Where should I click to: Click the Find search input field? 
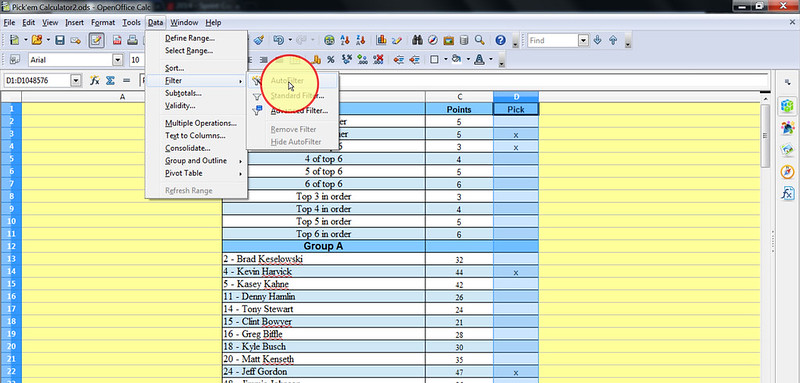pos(553,40)
